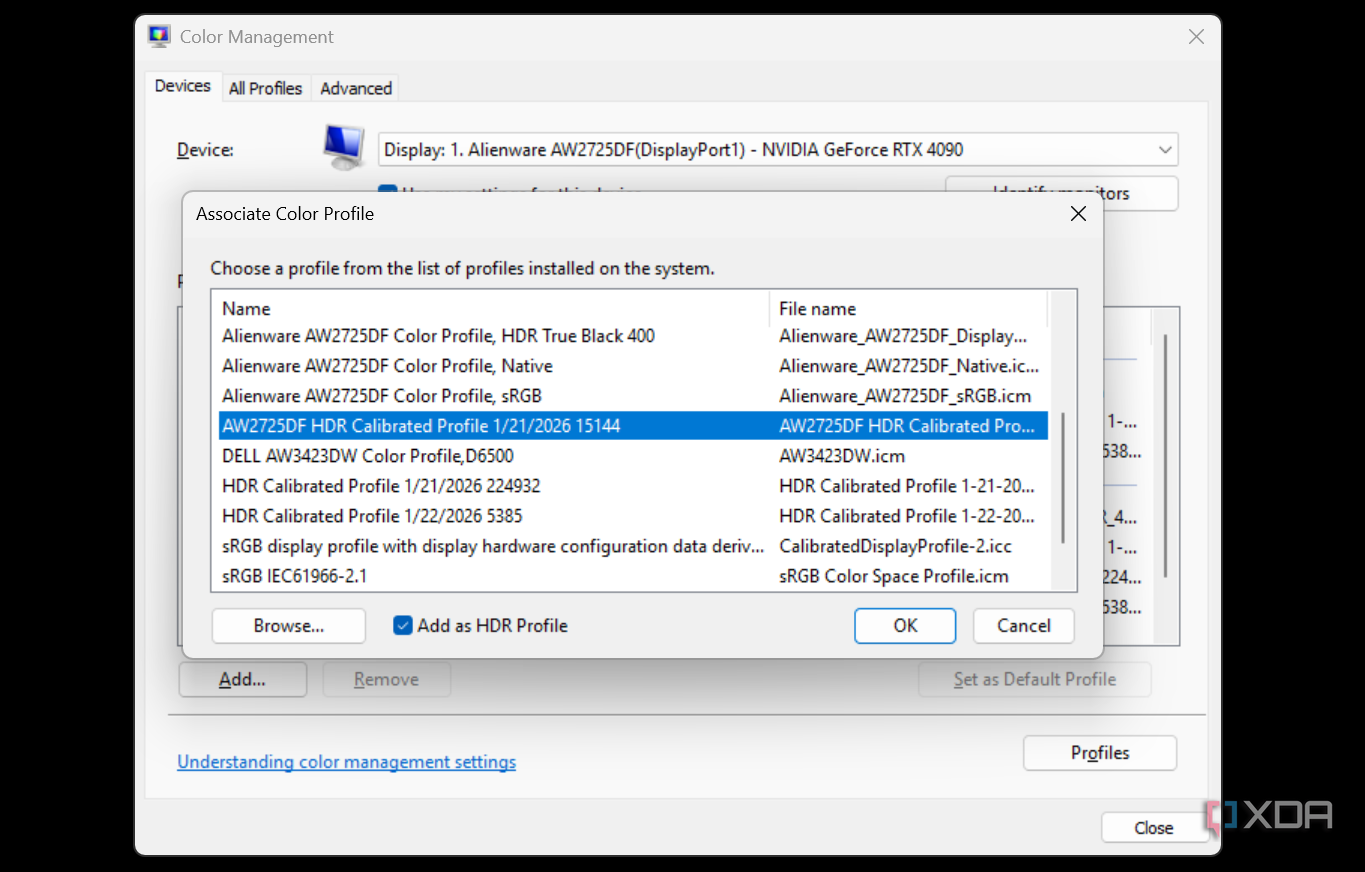Click the Browse... button
This screenshot has width=1365, height=872.
[x=289, y=626]
